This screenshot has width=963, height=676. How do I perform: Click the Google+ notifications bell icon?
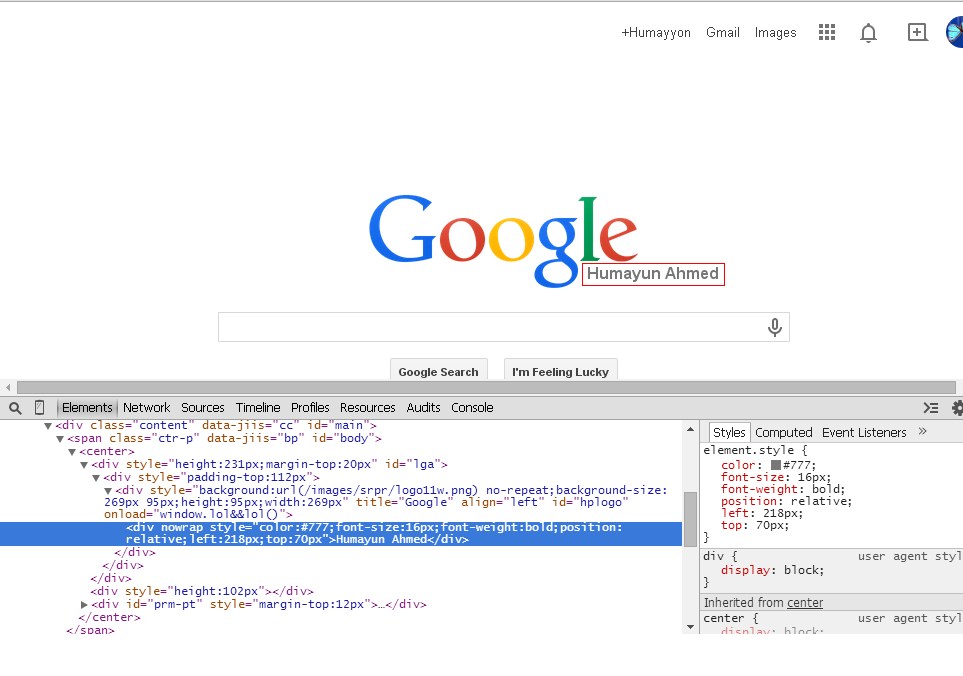(x=868, y=32)
